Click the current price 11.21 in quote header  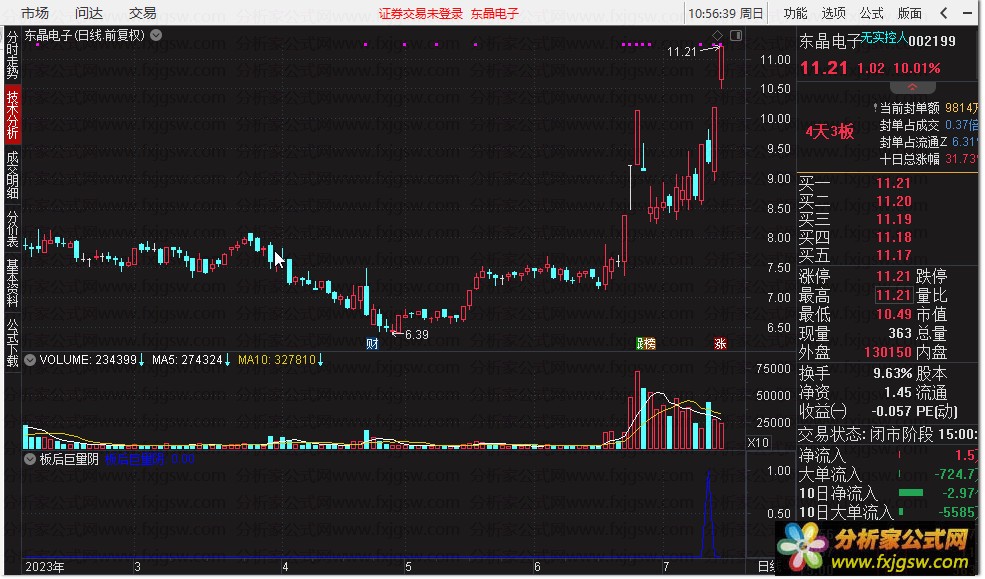[824, 68]
